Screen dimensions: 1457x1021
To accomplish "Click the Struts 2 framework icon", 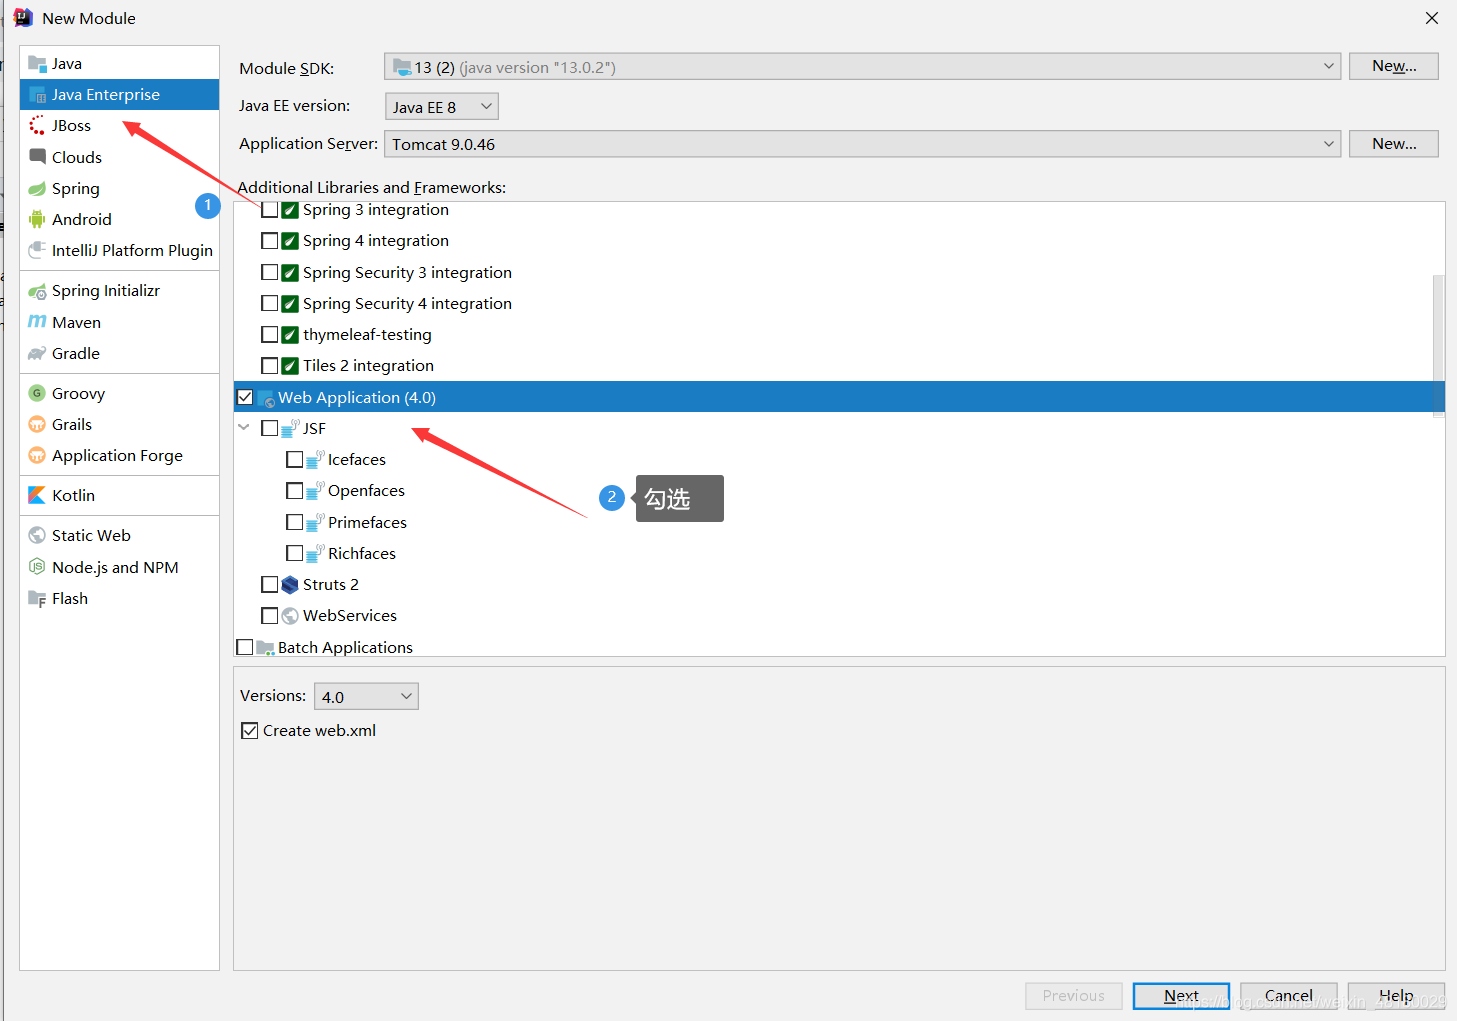I will (x=290, y=585).
